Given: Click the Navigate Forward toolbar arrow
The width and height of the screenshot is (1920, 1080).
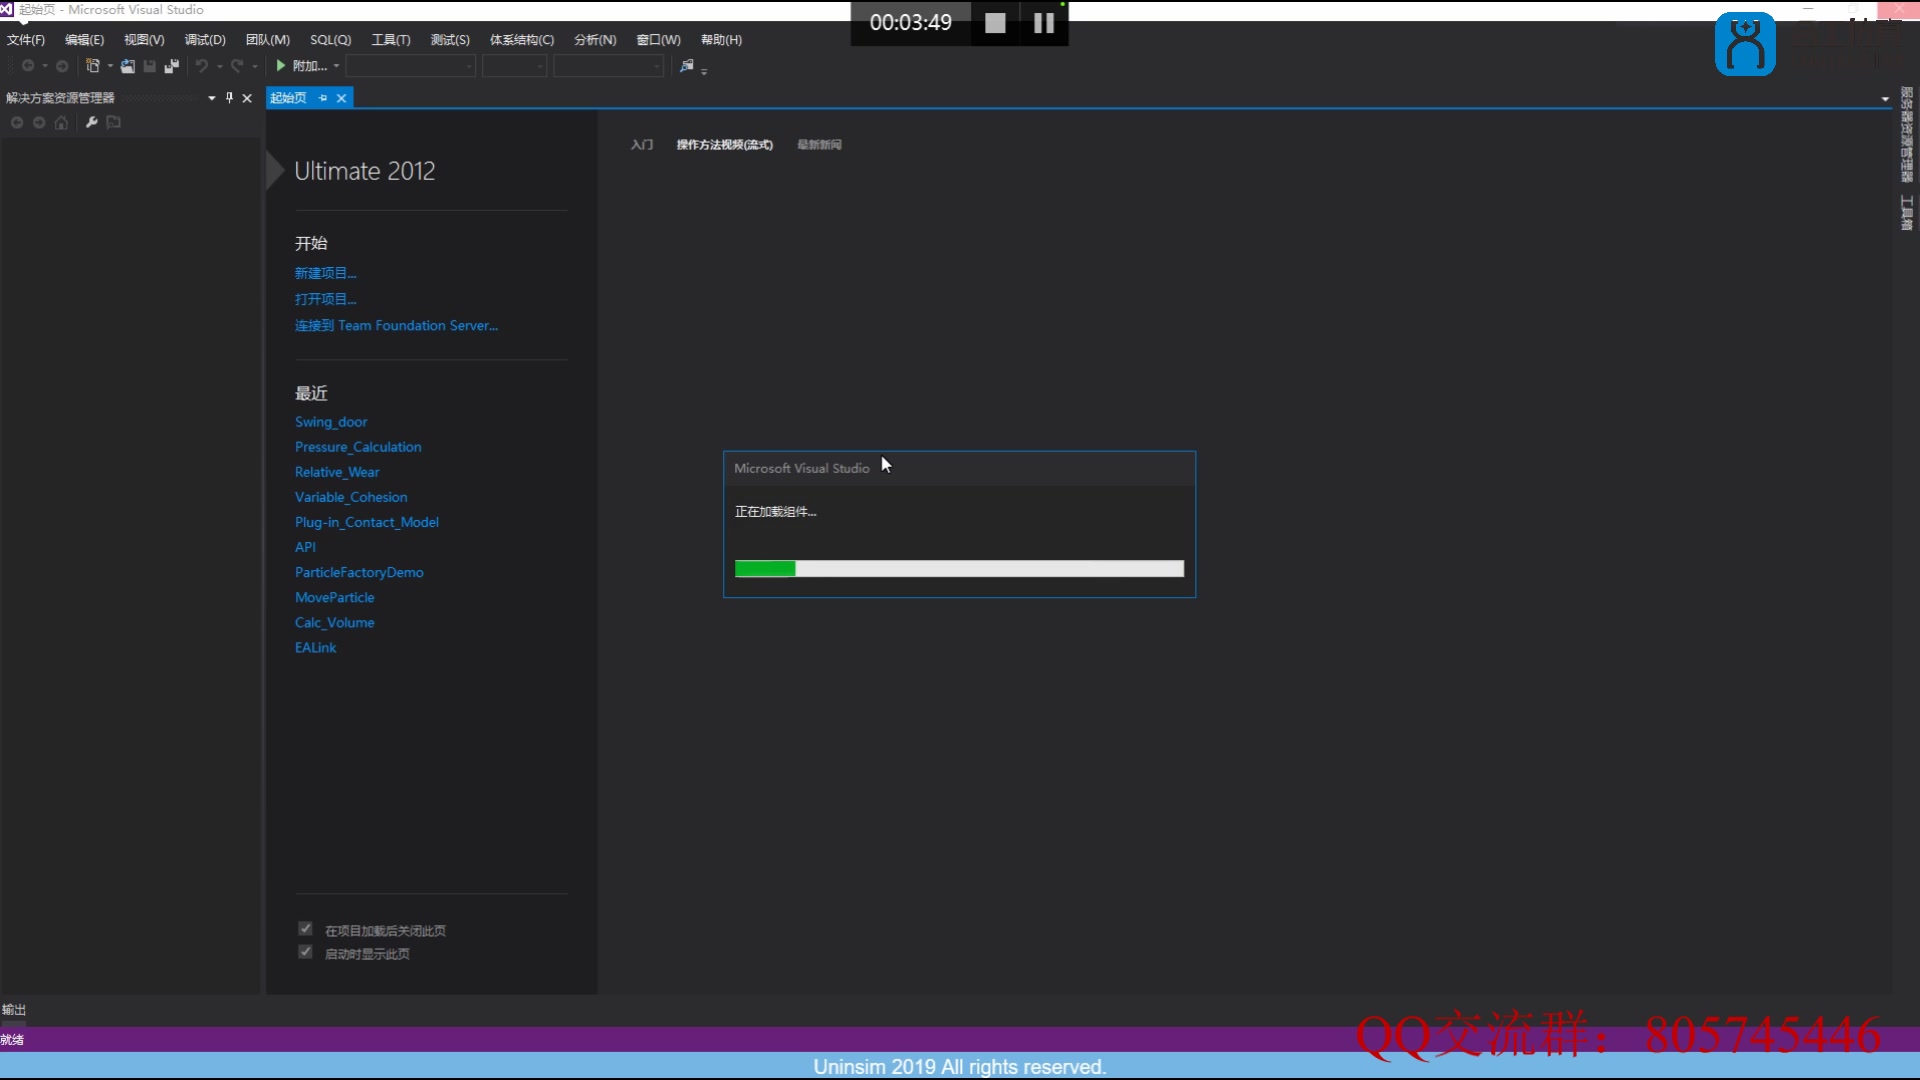Looking at the screenshot, I should 62,66.
